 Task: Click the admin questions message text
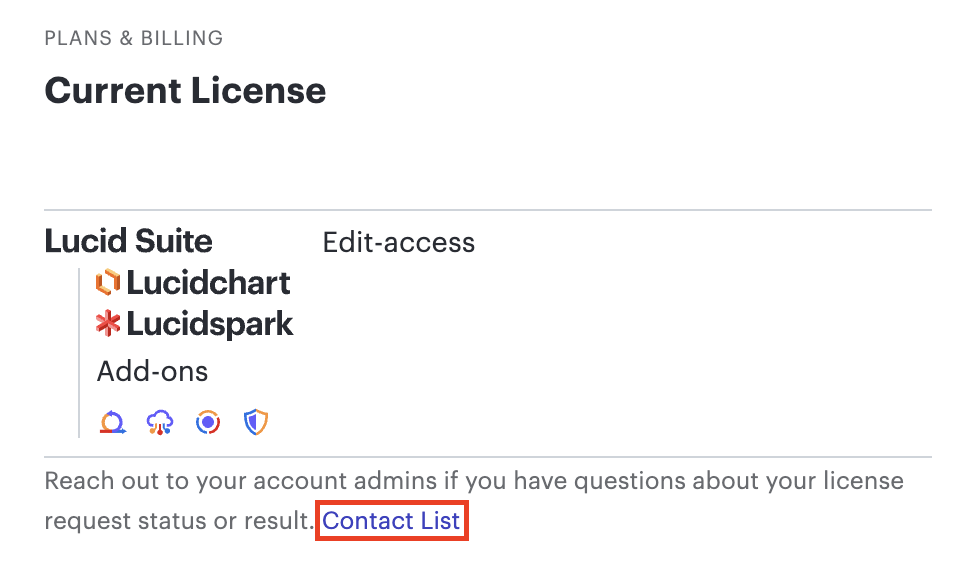tap(472, 481)
